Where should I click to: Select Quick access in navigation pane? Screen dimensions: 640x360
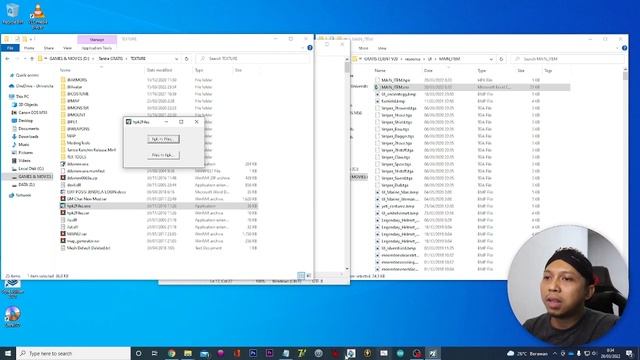[x=27, y=76]
